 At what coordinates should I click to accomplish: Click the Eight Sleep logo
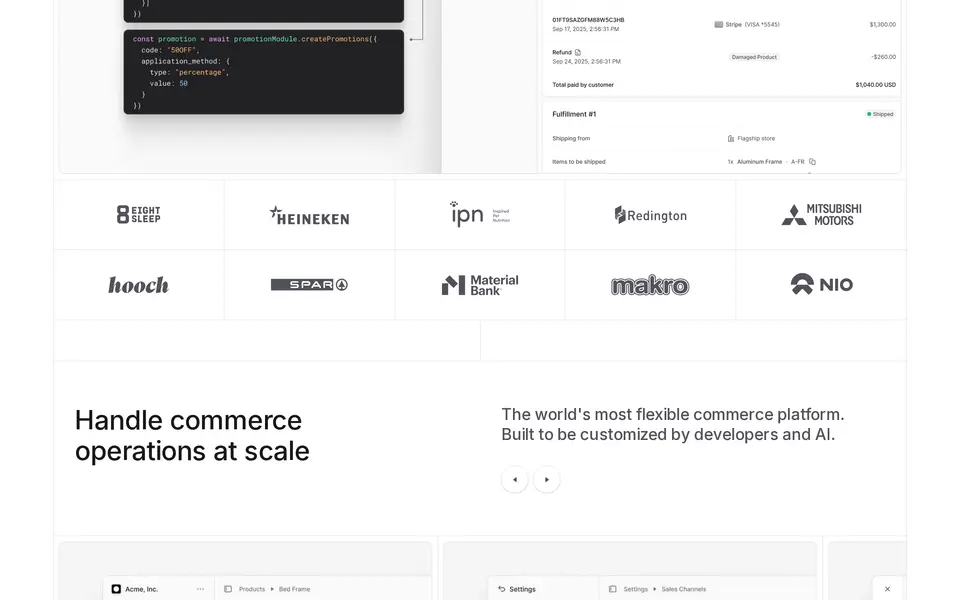tap(138, 214)
